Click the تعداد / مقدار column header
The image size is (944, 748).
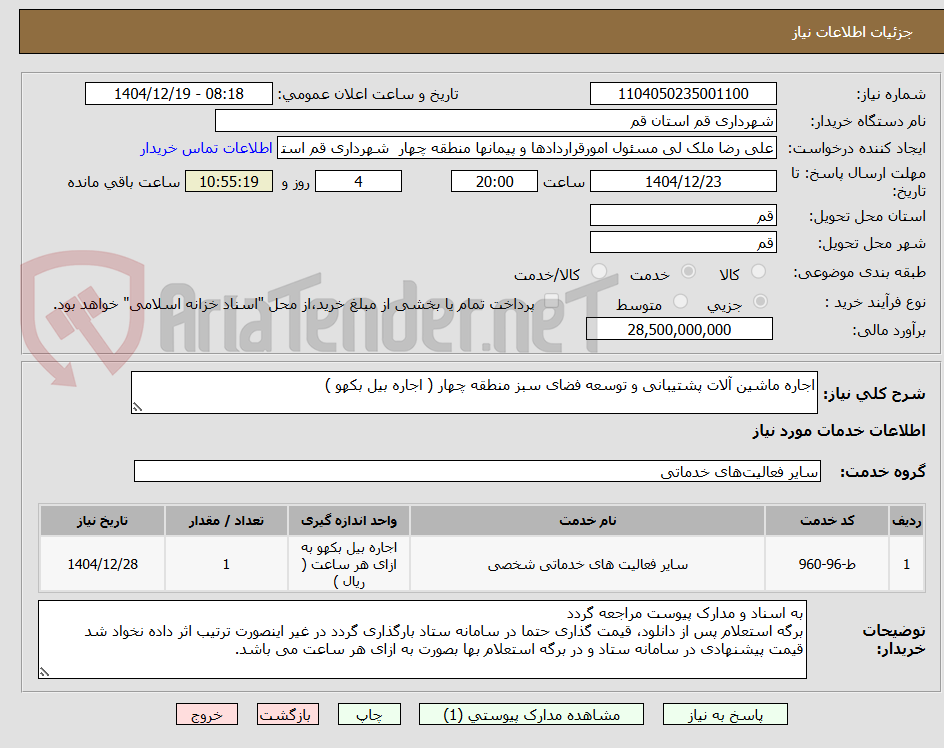click(226, 520)
